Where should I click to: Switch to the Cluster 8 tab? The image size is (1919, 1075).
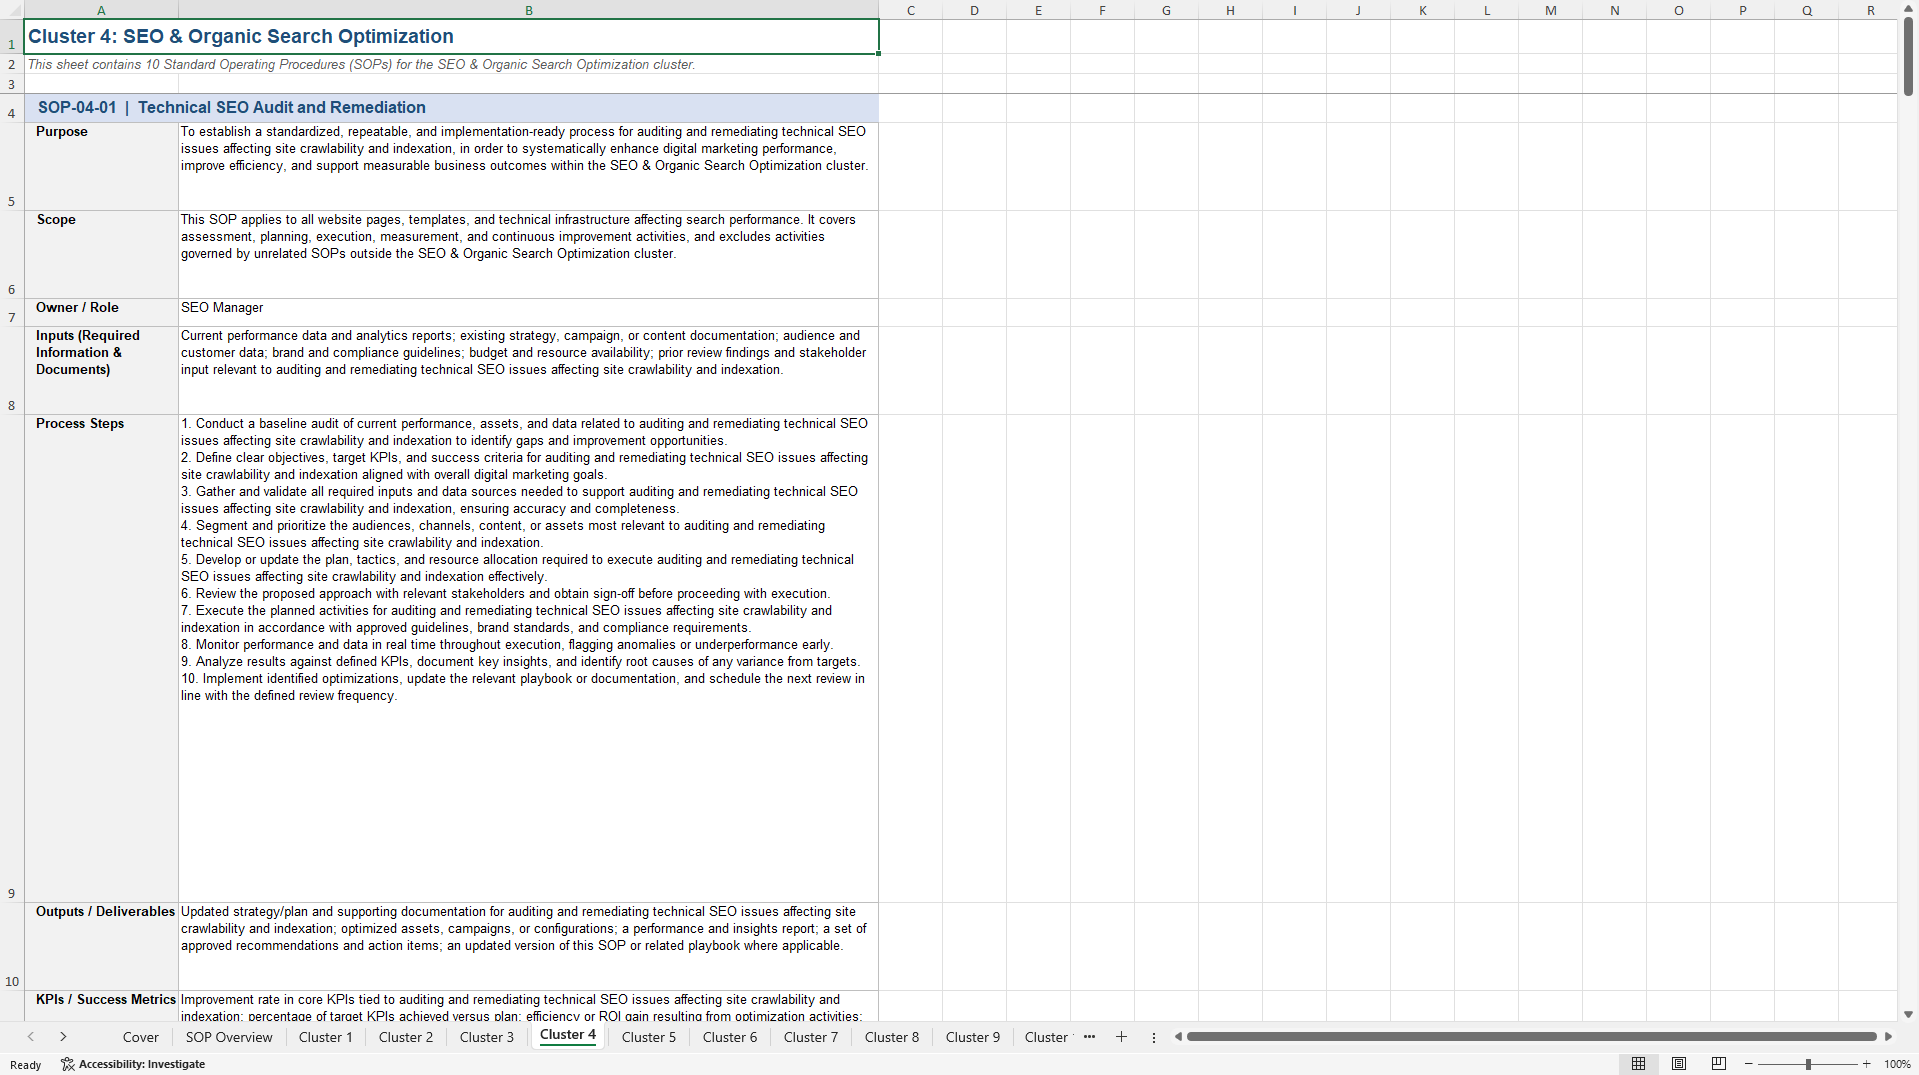tap(892, 1037)
